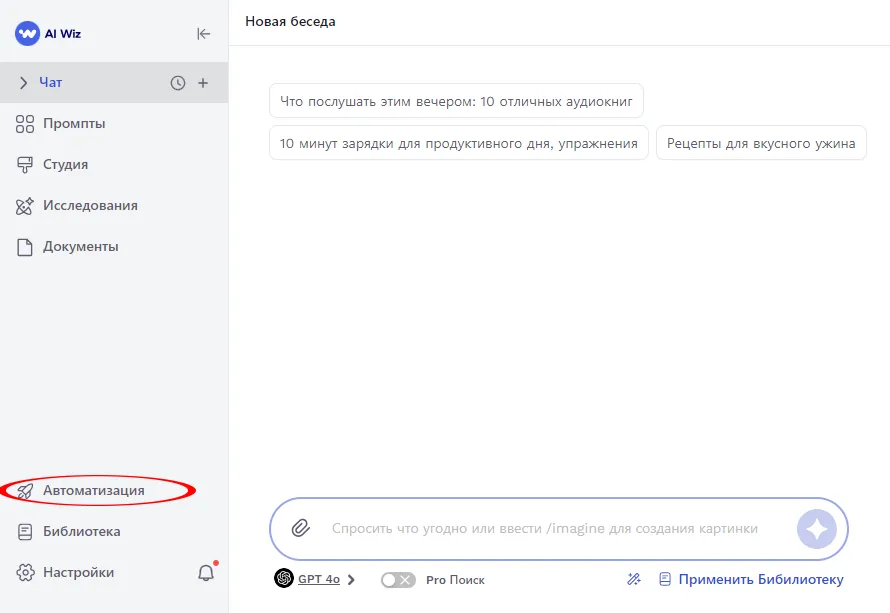Click Применить Библиотеку link

(x=760, y=579)
